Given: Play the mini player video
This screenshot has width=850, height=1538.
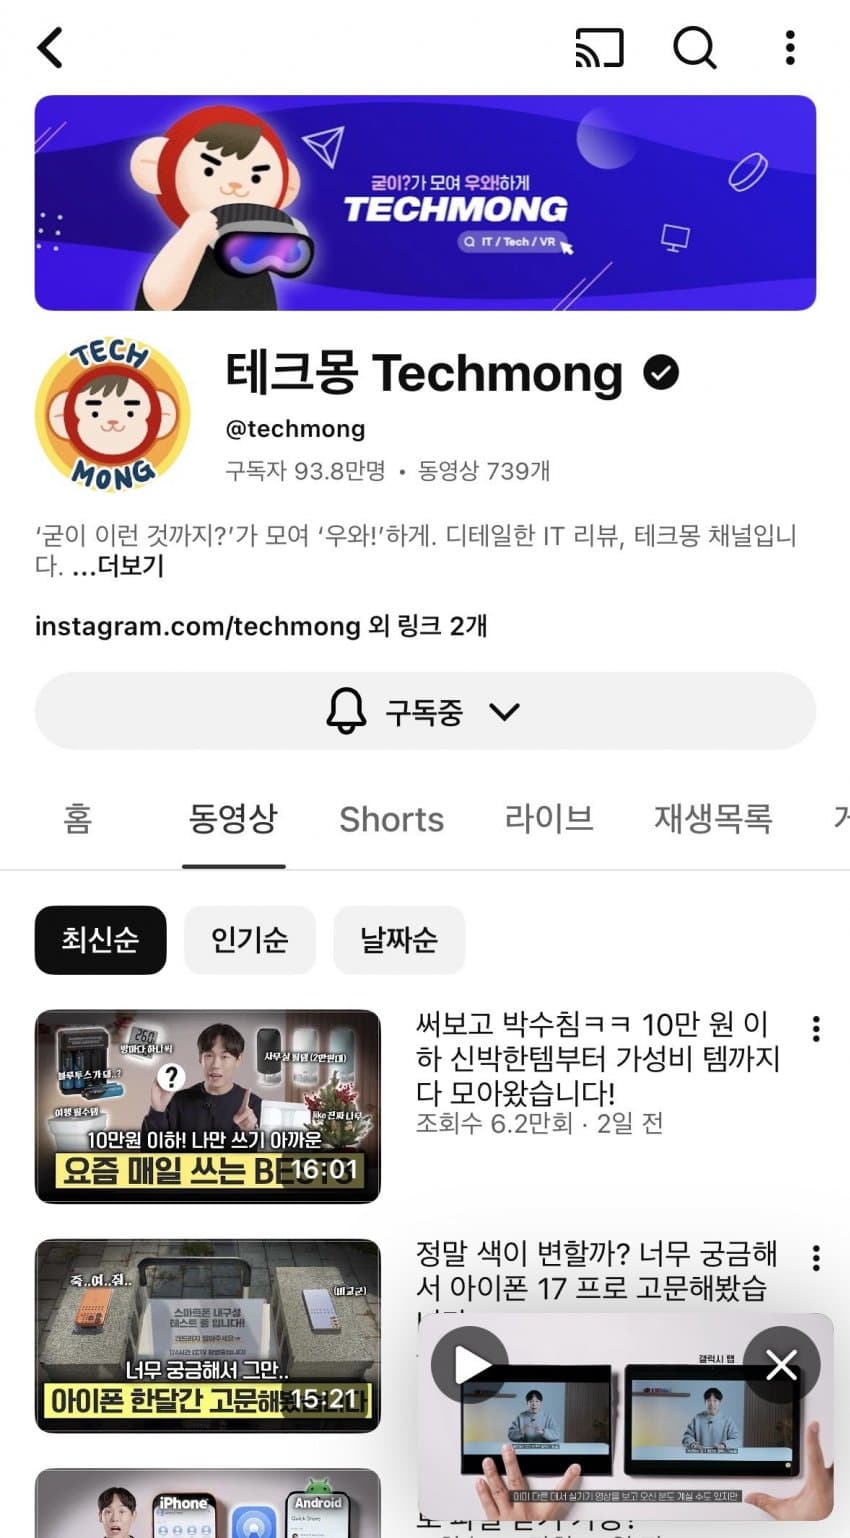Looking at the screenshot, I should pyautogui.click(x=470, y=1365).
